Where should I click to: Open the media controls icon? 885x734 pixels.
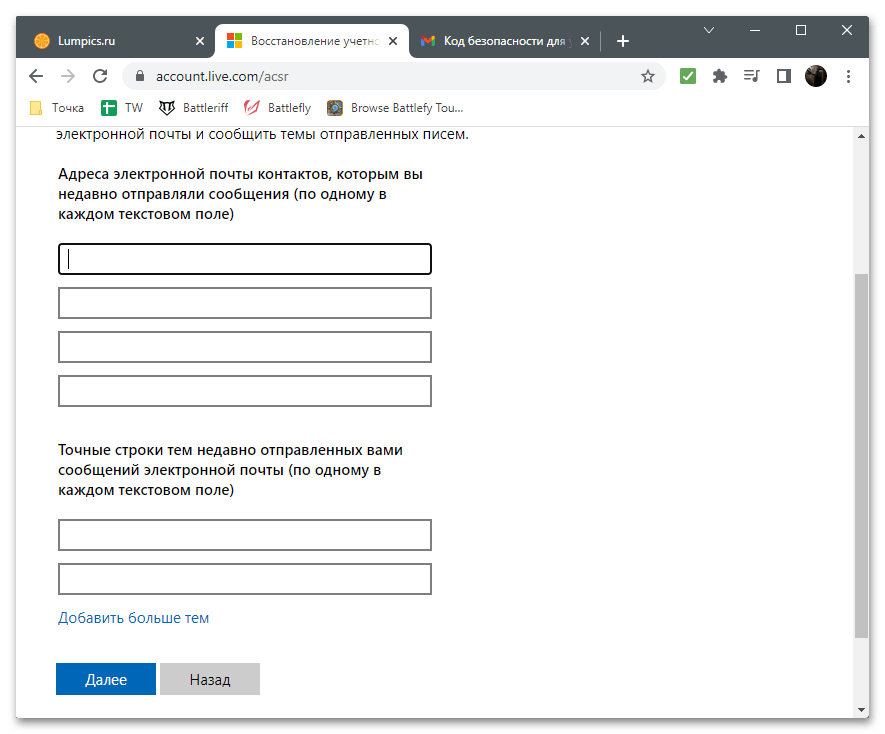pos(752,76)
